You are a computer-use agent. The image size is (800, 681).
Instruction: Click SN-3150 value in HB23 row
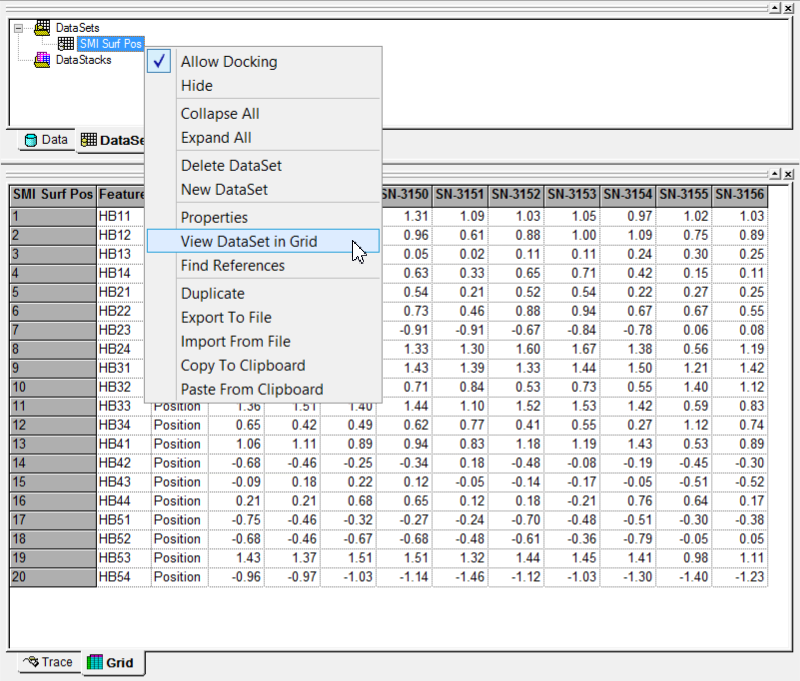point(405,330)
